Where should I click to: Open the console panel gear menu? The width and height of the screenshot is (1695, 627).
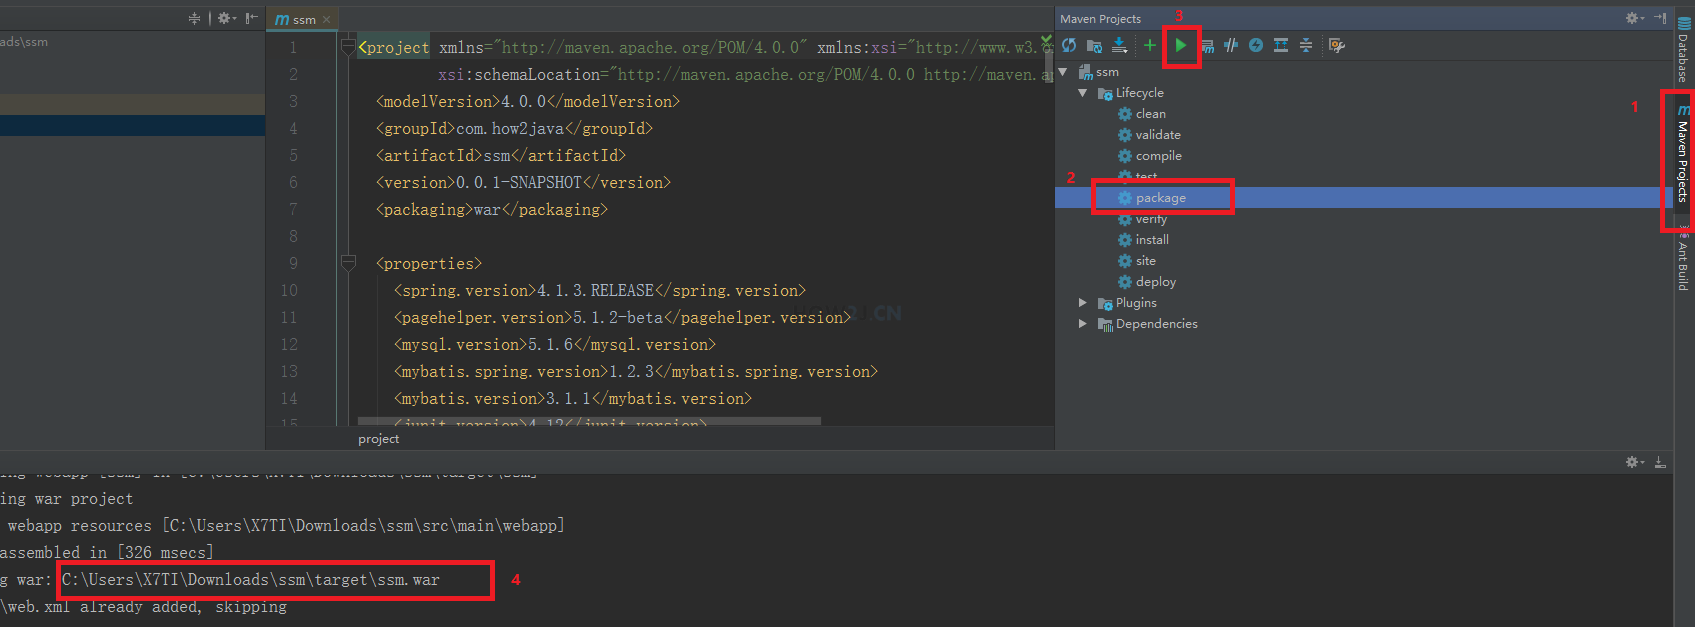pyautogui.click(x=1634, y=462)
